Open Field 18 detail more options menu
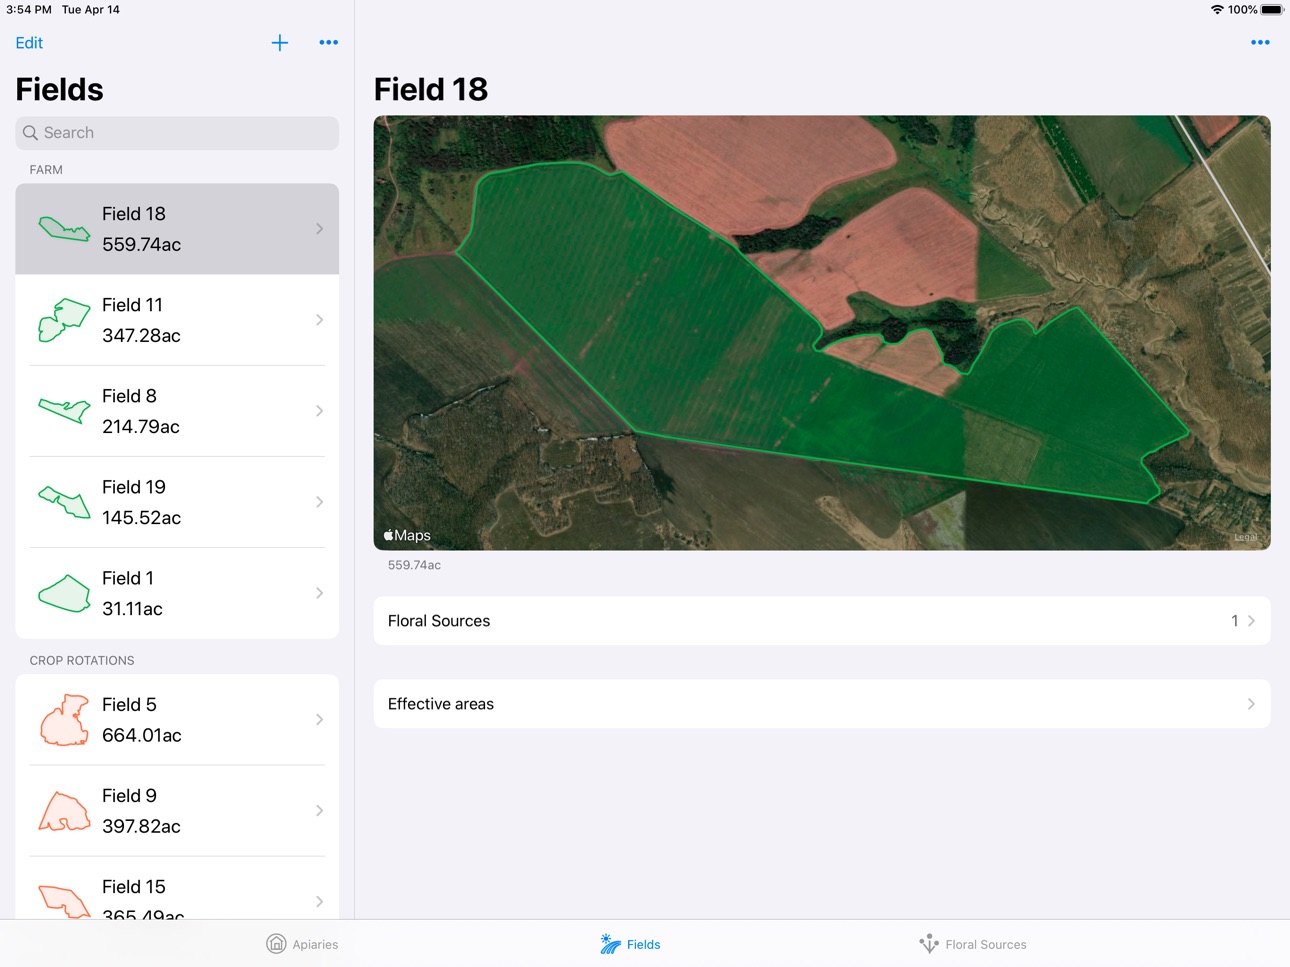 (1260, 43)
